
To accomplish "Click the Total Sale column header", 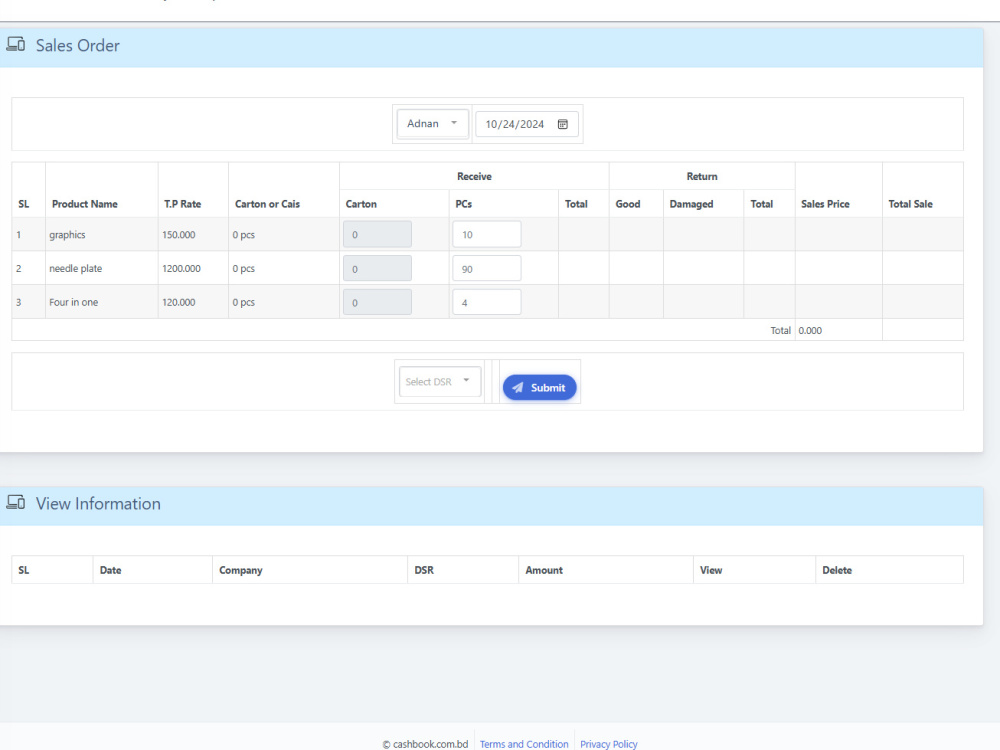I will point(910,204).
